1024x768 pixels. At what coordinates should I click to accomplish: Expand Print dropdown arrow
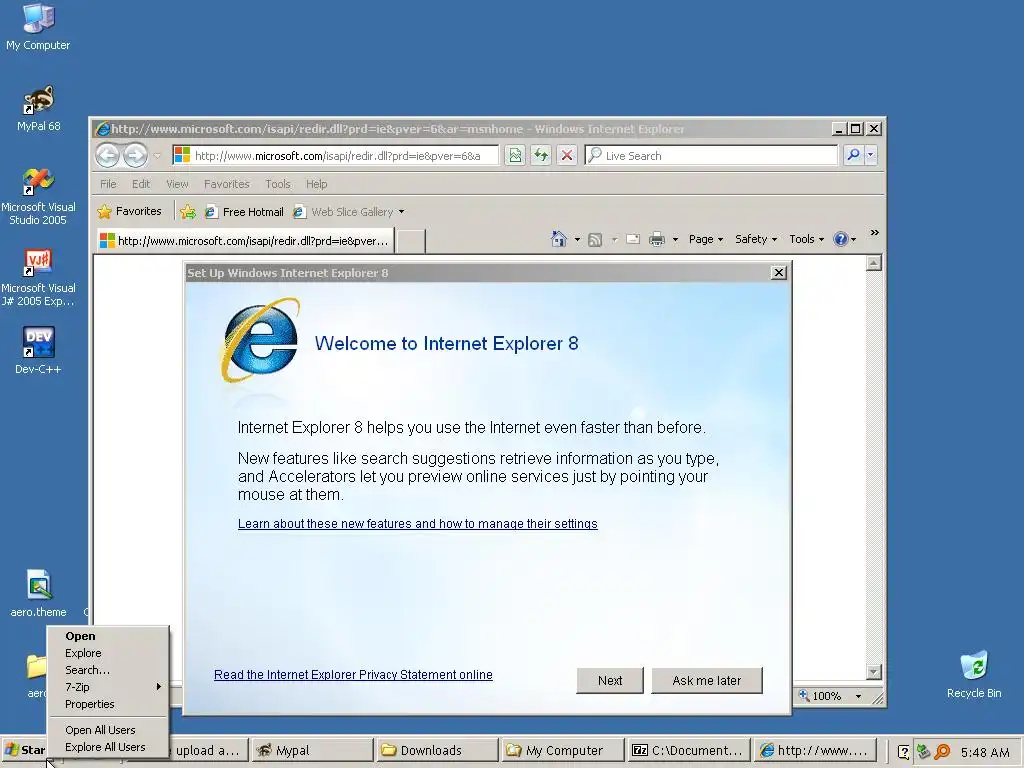click(x=675, y=240)
